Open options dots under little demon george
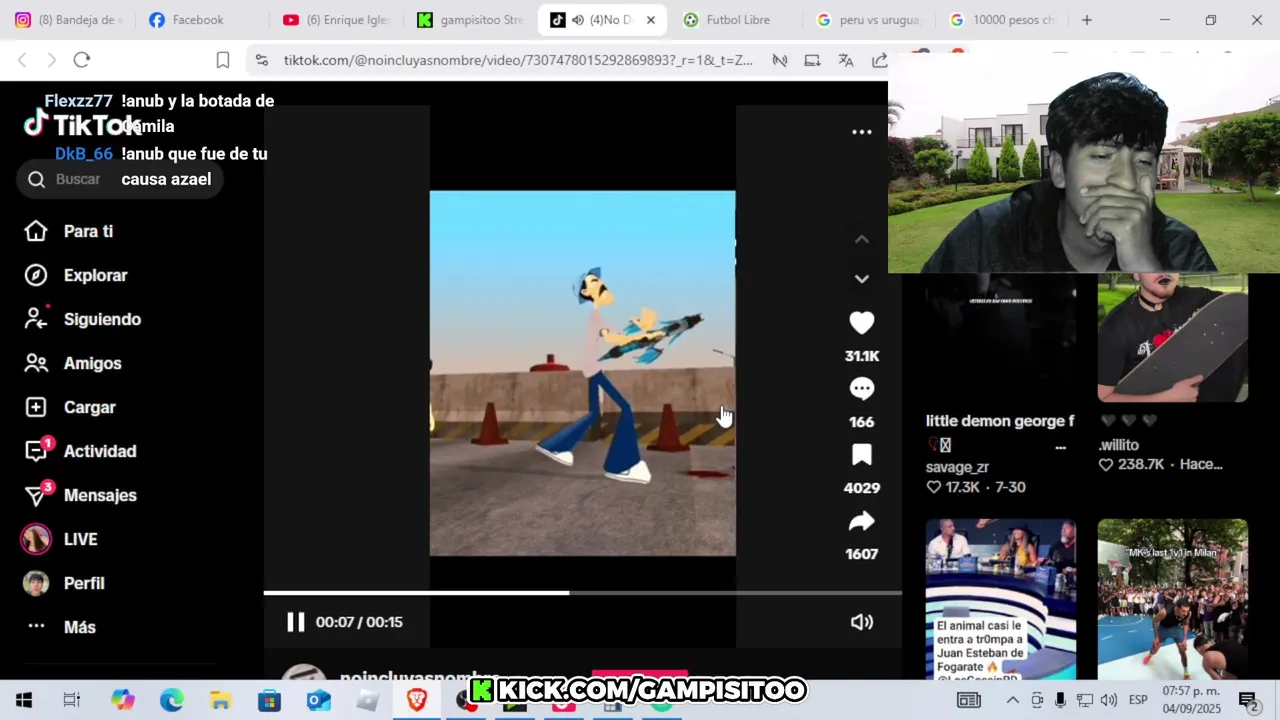 click(x=1061, y=447)
